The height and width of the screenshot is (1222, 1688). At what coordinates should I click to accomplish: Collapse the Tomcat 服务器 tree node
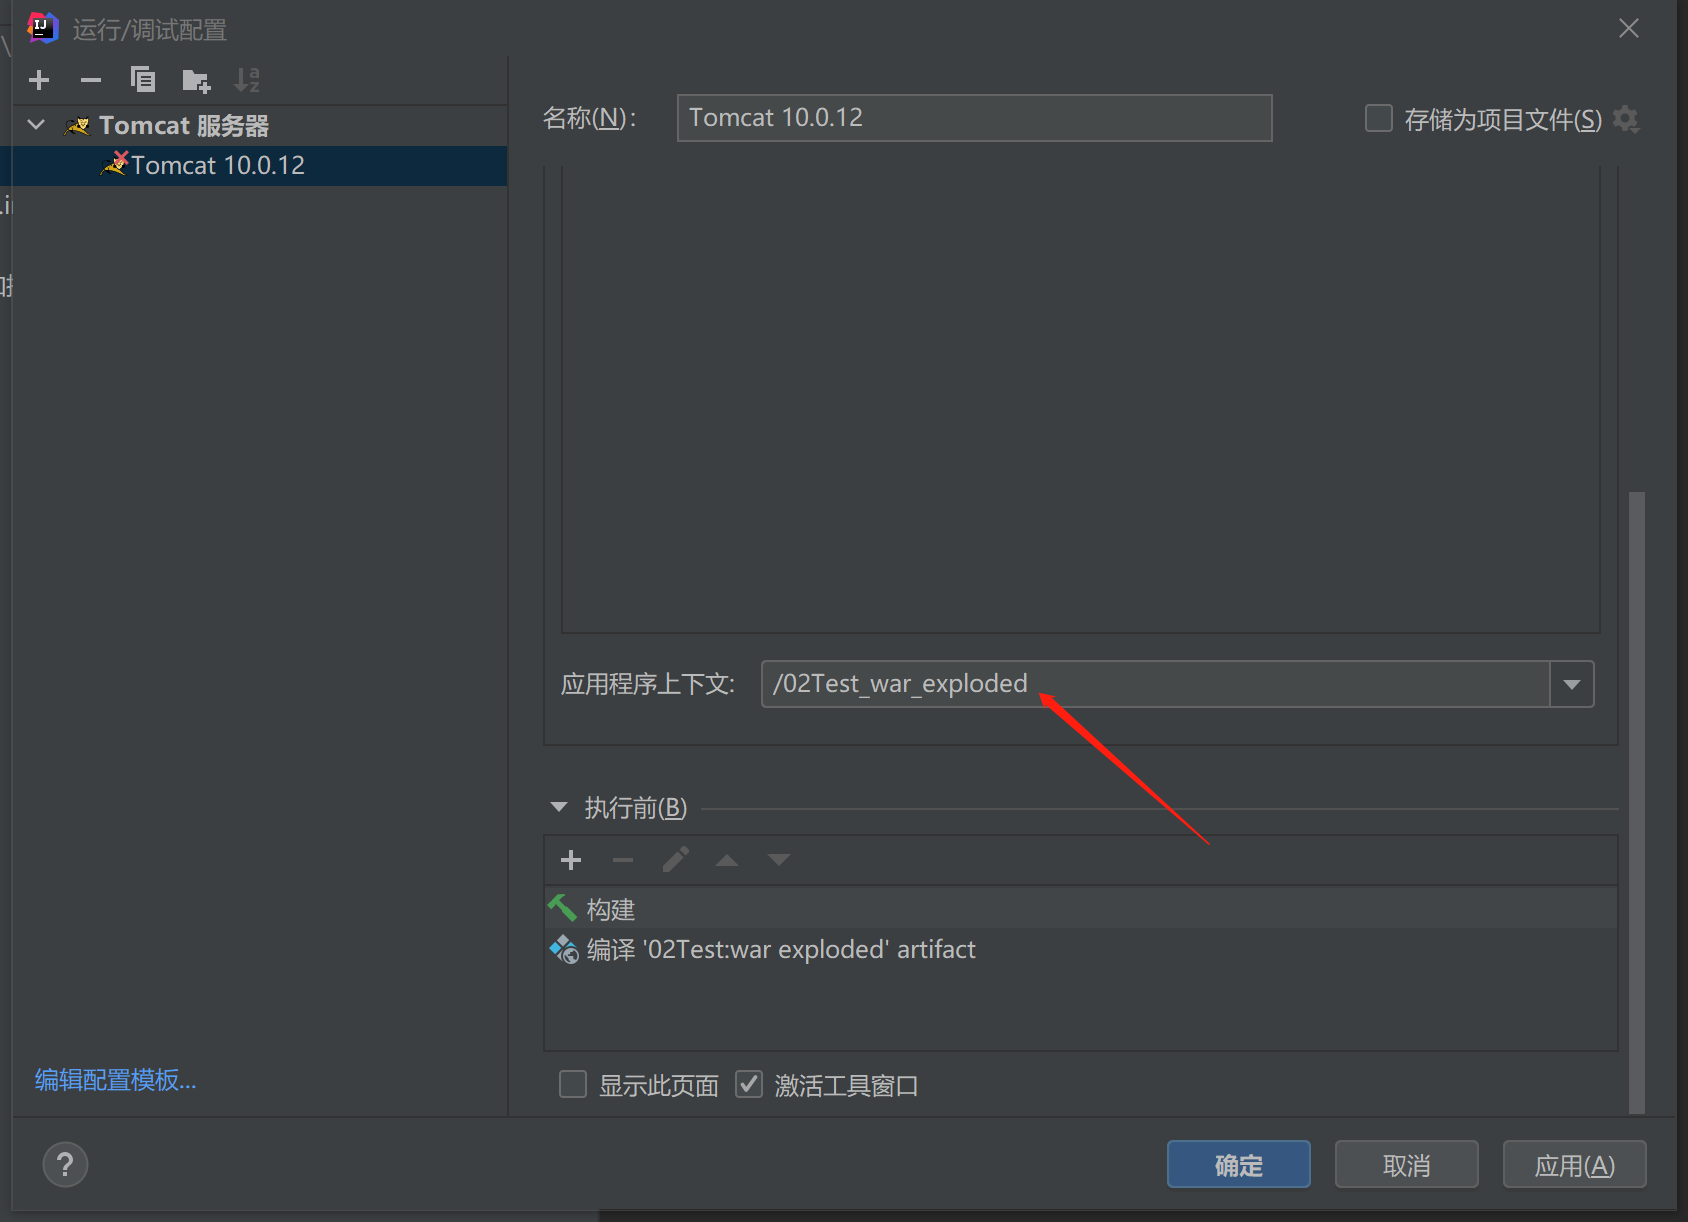click(37, 125)
